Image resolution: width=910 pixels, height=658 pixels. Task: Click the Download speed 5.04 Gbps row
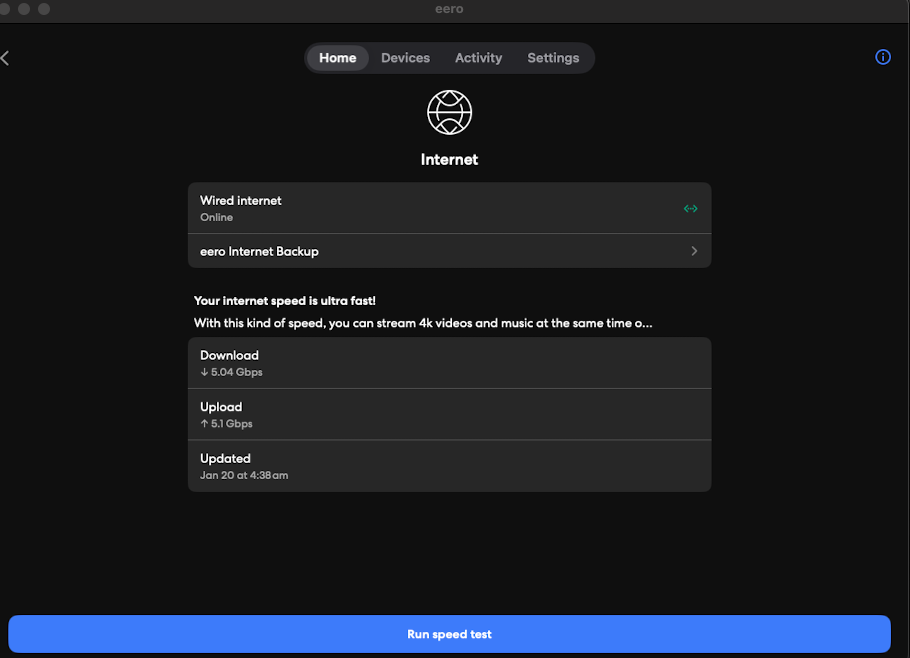click(450, 363)
